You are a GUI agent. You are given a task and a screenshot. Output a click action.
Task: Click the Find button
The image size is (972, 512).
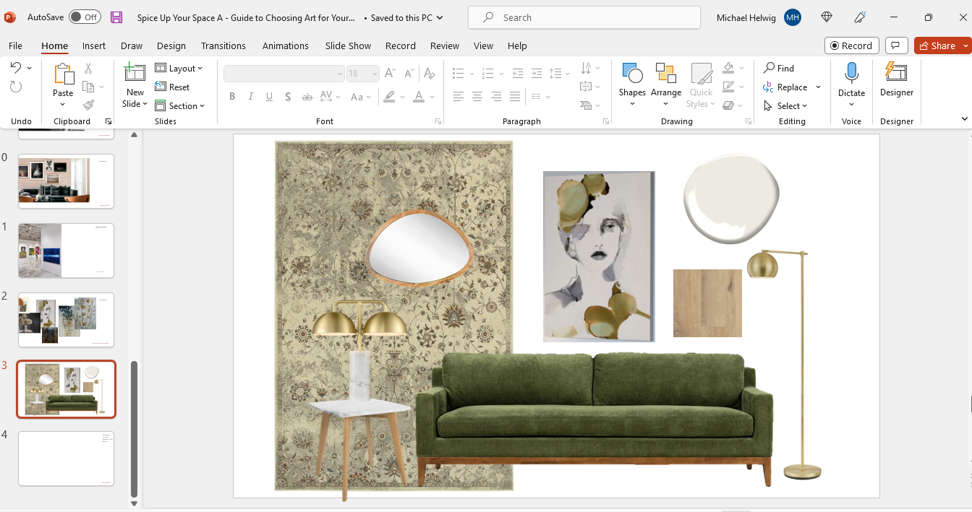779,68
